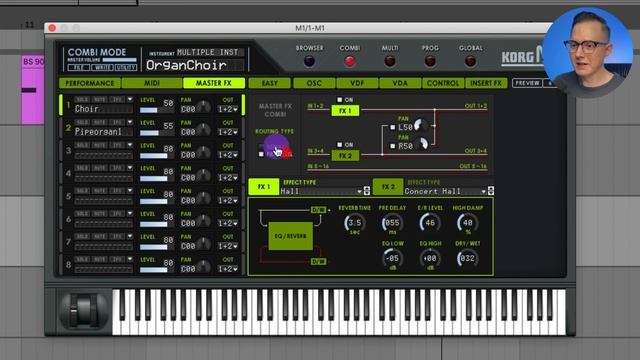Viewport: 640px width, 360px height.
Task: Click the Reverb Time knob showing 3.5
Action: tap(354, 223)
